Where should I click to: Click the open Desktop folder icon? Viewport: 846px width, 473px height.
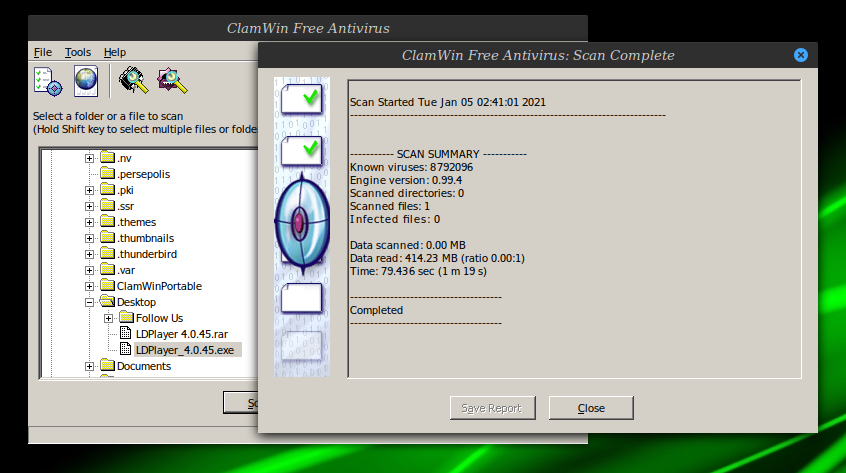click(x=108, y=301)
